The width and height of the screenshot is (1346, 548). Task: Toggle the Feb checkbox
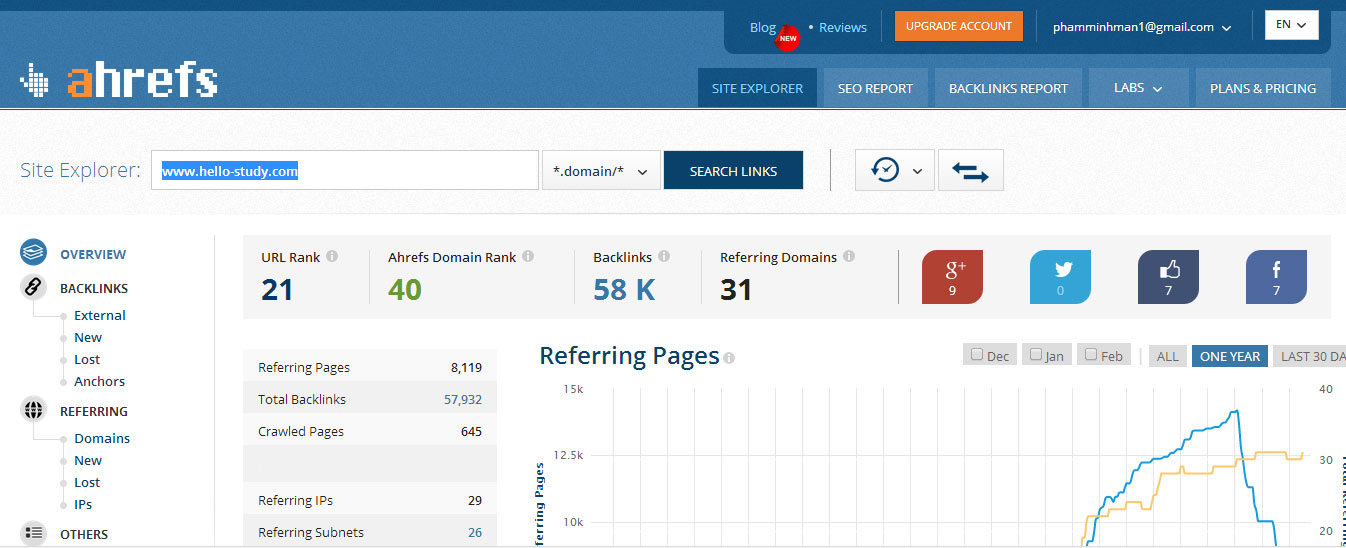(x=1091, y=354)
